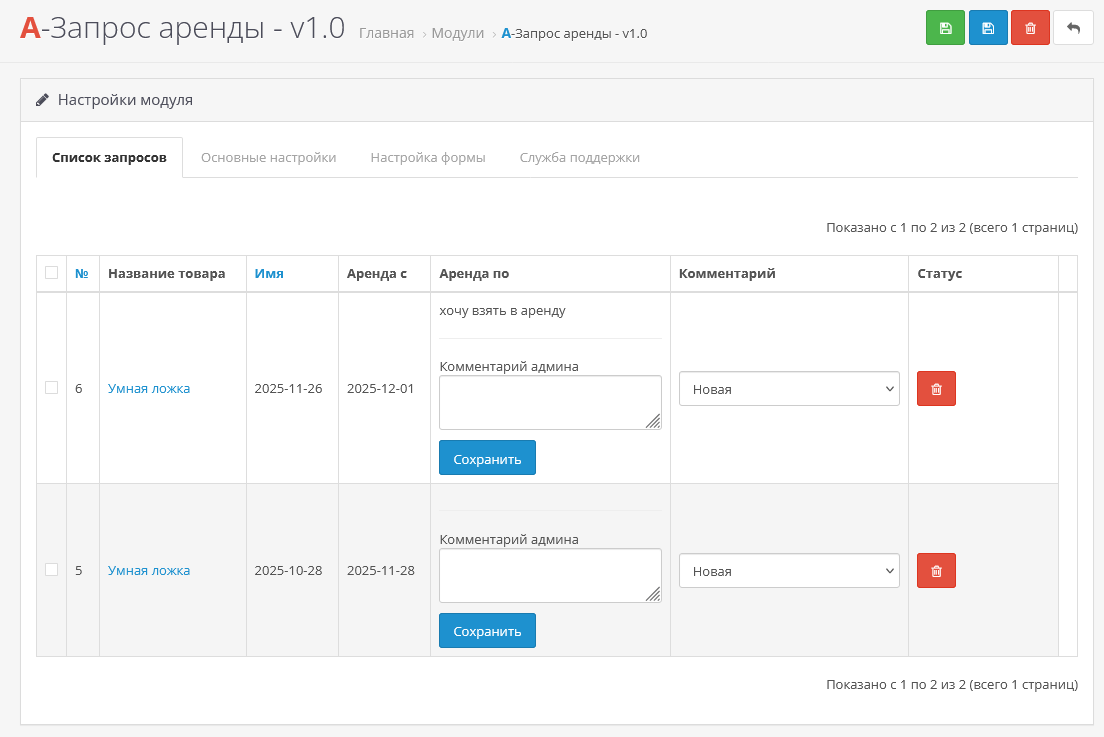Check the checkbox for request 5
Viewport: 1104px width, 737px height.
click(52, 570)
